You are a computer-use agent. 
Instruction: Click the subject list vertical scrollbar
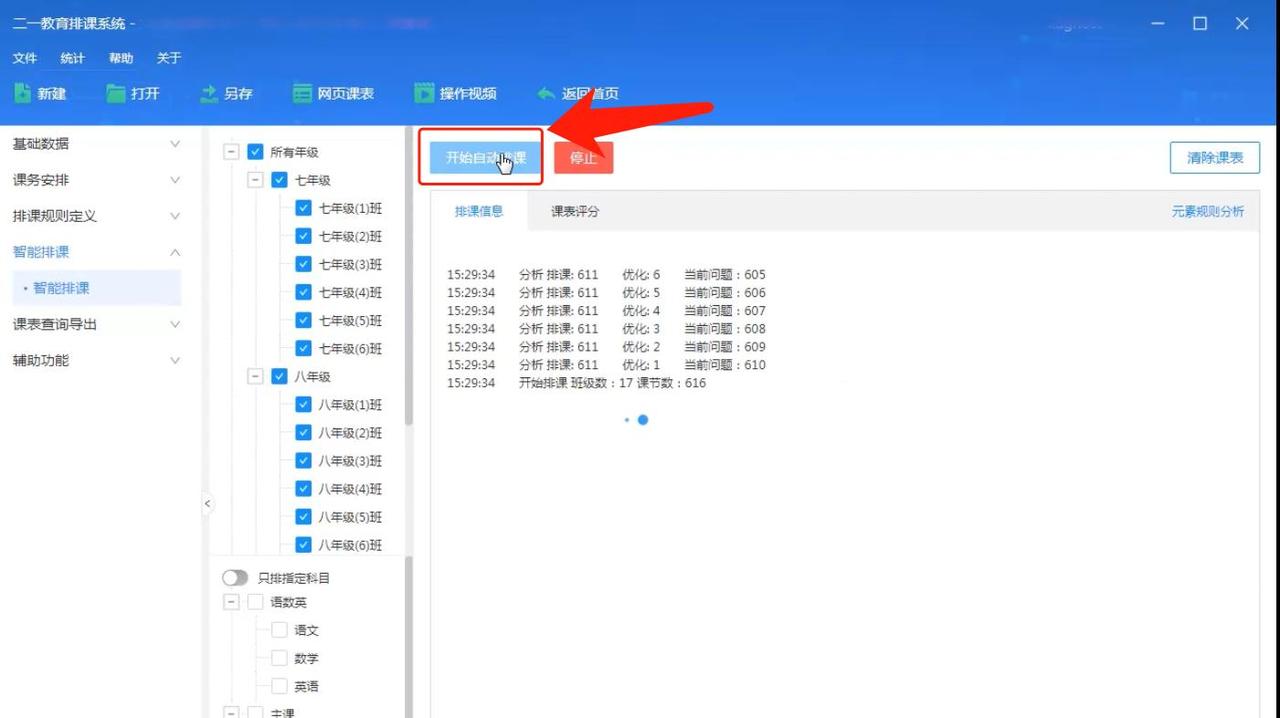(x=408, y=637)
